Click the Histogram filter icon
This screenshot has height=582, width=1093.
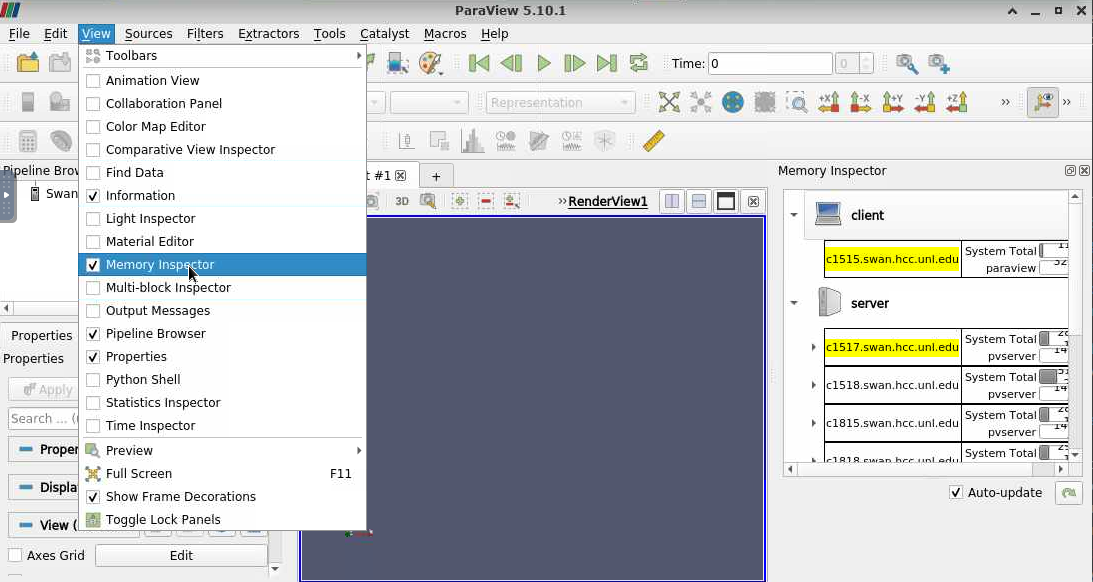click(x=473, y=141)
